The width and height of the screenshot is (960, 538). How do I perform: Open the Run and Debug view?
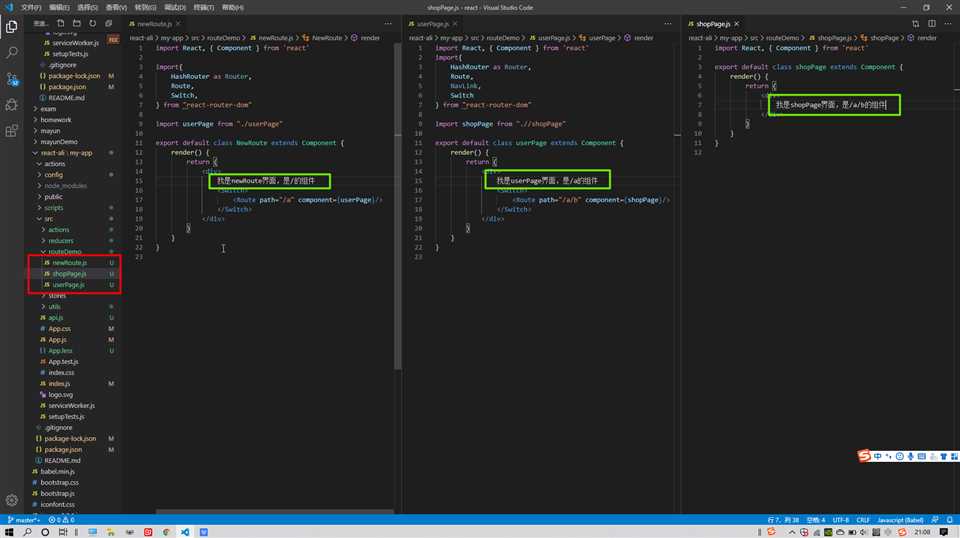click(12, 105)
